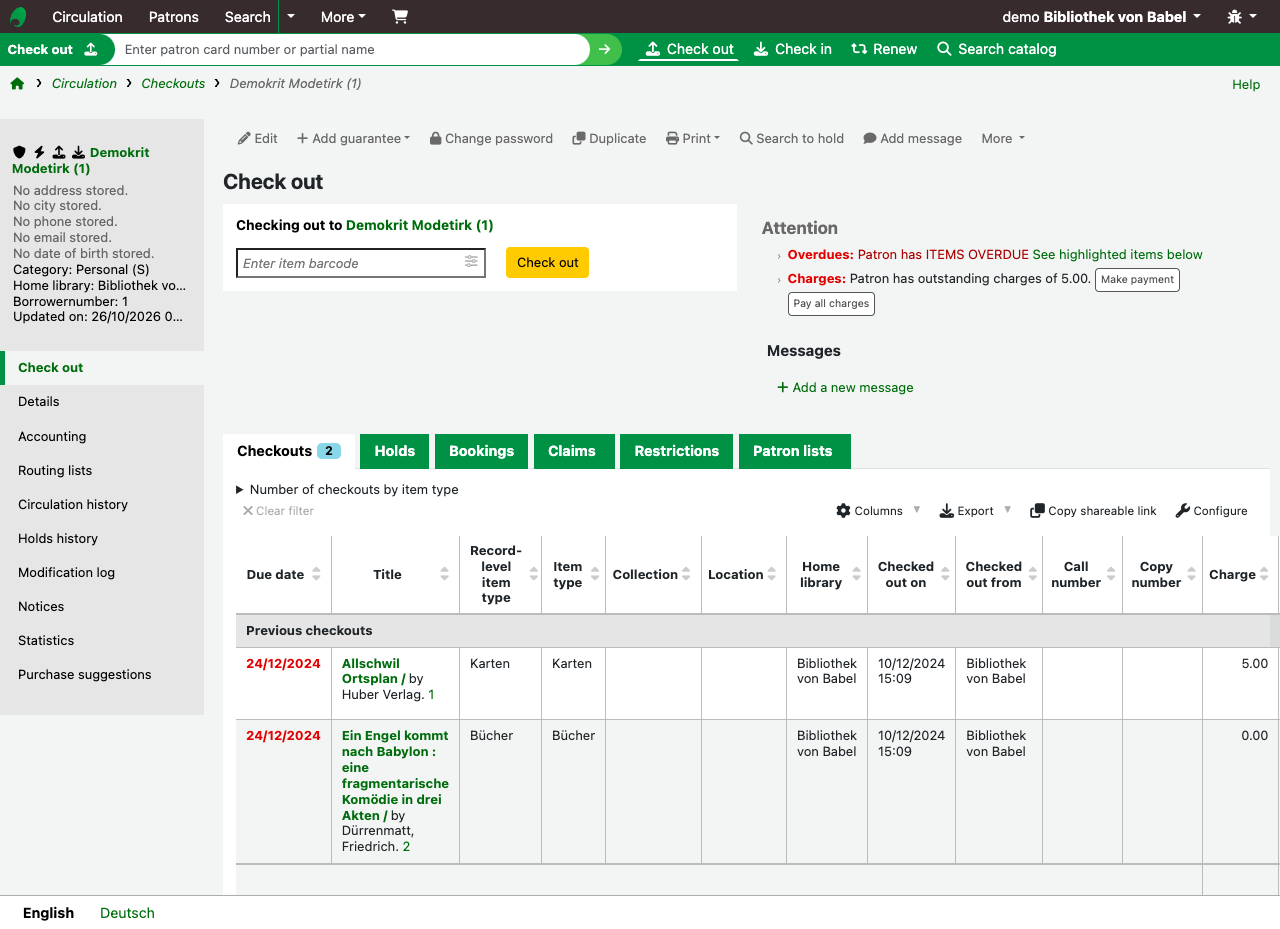Open the Restrictions tab
The width and height of the screenshot is (1280, 929).
677,451
